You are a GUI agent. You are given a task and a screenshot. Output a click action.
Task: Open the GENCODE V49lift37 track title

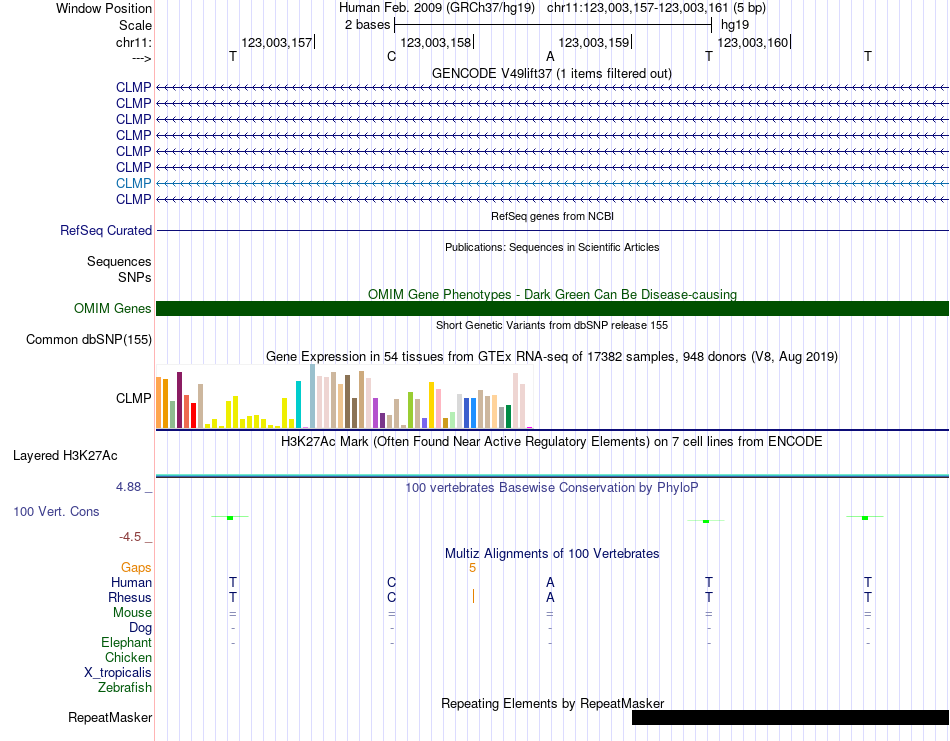click(551, 73)
